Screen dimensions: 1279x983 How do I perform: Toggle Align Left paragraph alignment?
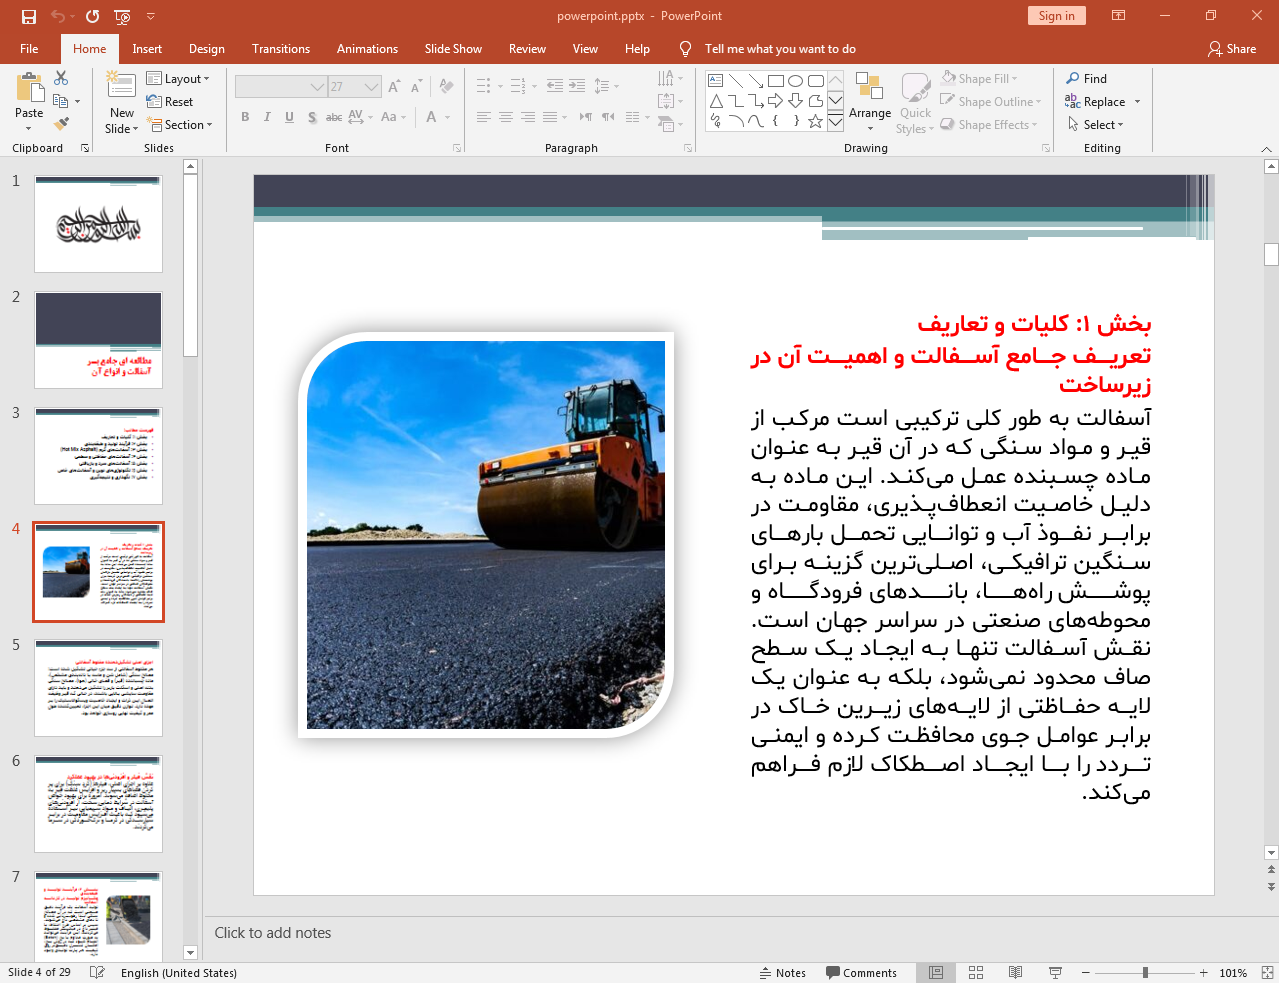[x=483, y=117]
